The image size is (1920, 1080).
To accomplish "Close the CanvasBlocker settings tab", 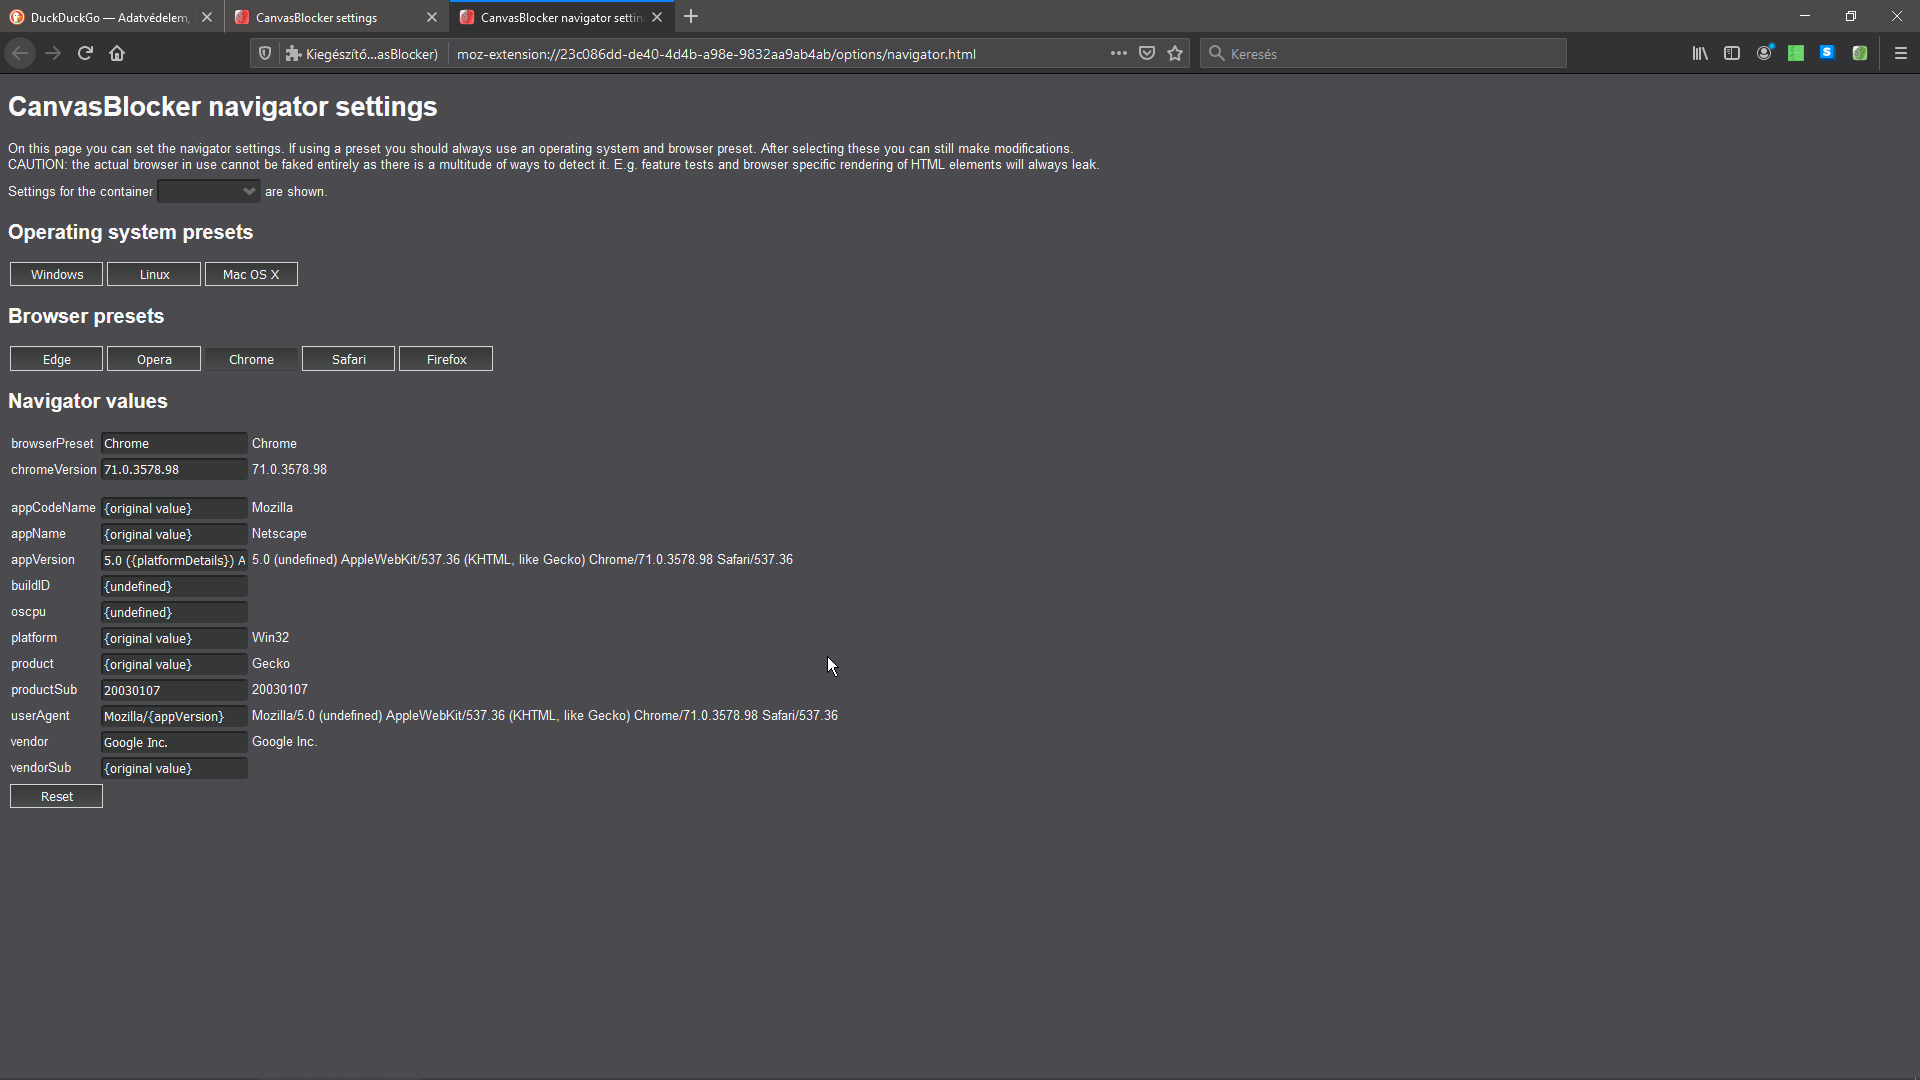I will click(x=432, y=17).
